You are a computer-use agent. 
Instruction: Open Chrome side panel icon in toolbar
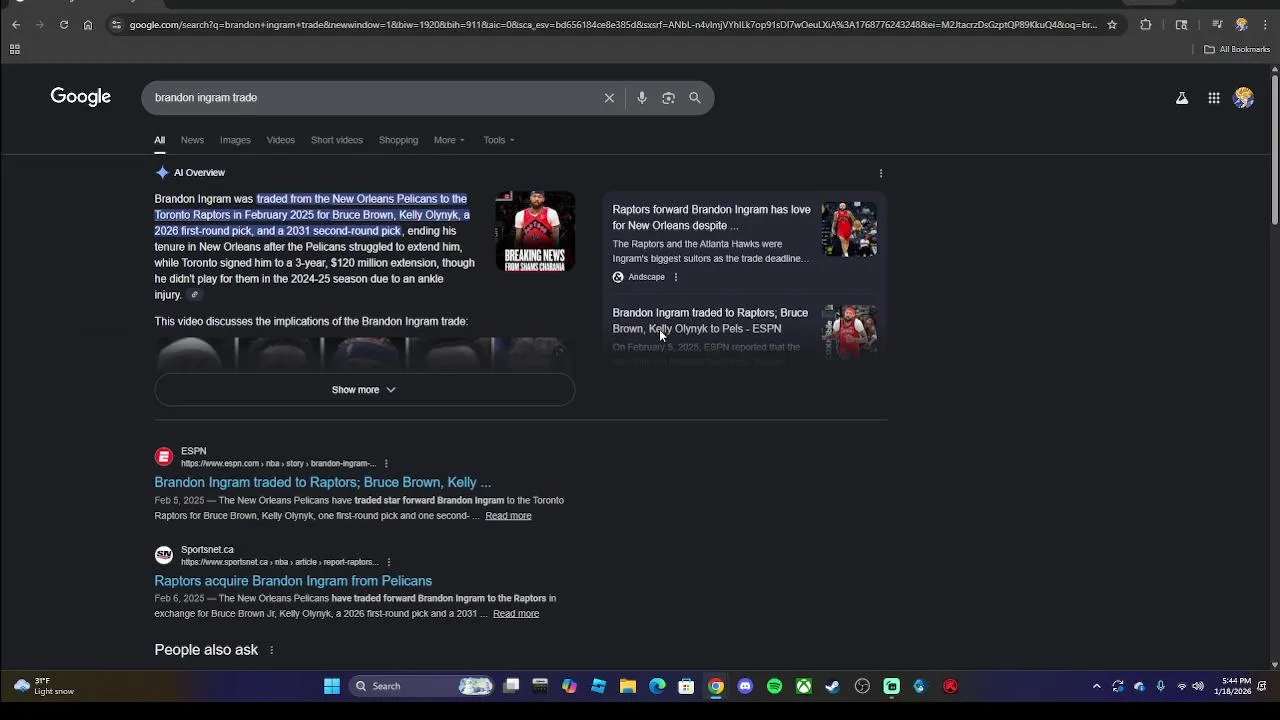1181,25
